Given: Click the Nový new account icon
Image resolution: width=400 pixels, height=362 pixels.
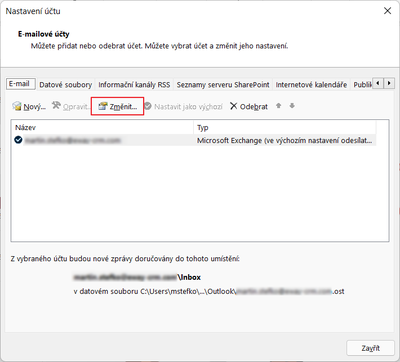Looking at the screenshot, I should pos(17,106).
